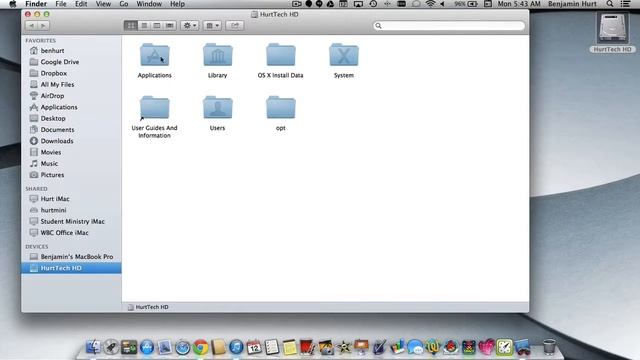
Task: Open Finder from the Dock
Action: [x=93, y=347]
